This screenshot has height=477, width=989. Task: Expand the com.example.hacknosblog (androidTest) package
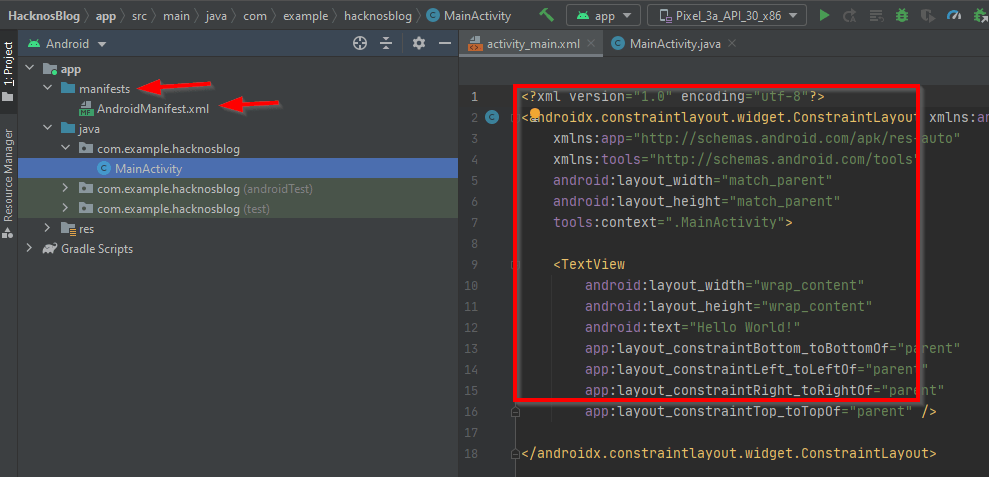pyautogui.click(x=66, y=189)
